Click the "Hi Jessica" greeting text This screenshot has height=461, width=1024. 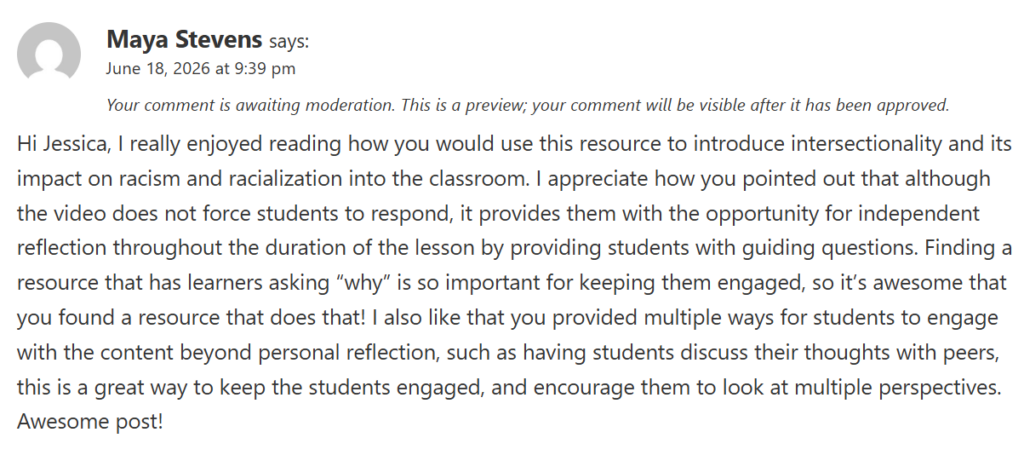63,144
